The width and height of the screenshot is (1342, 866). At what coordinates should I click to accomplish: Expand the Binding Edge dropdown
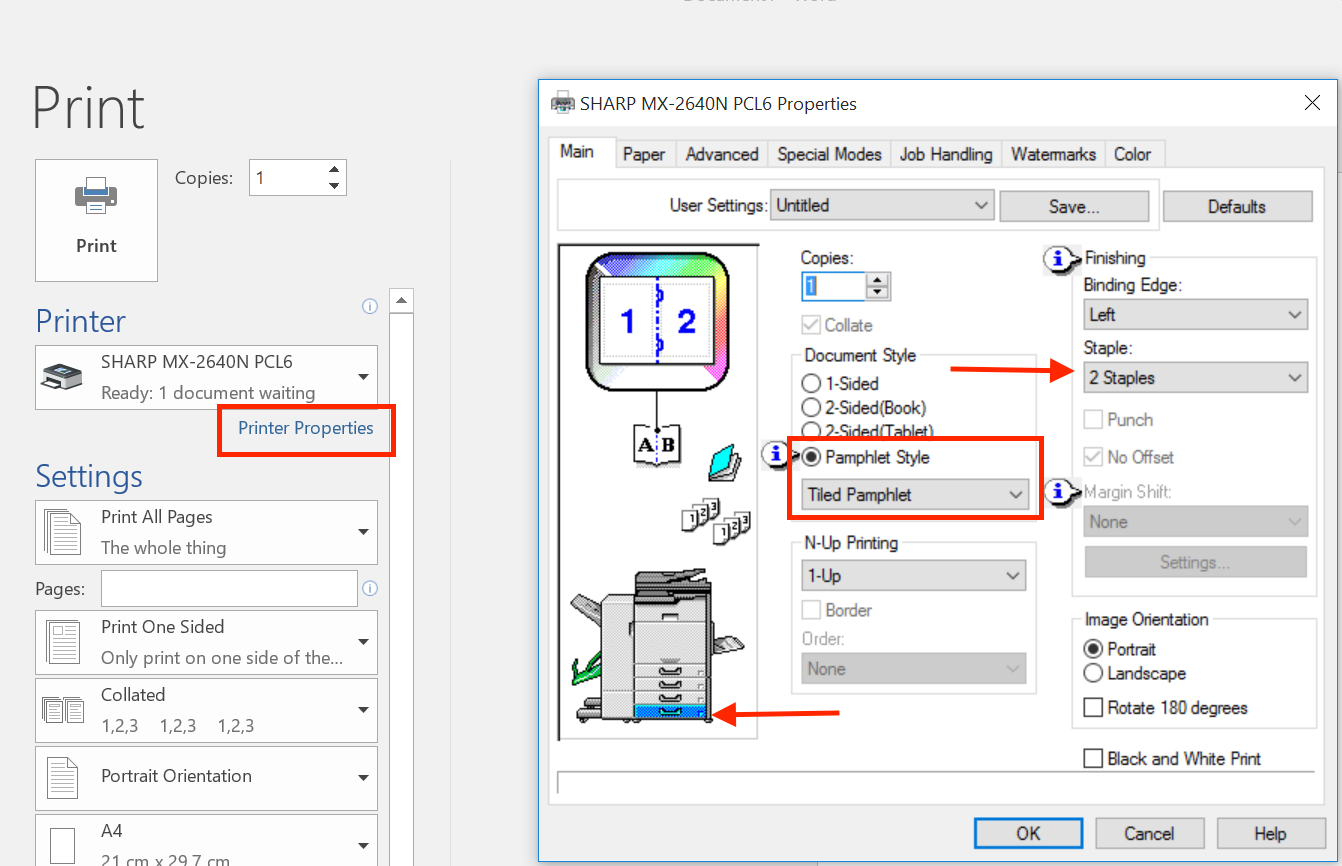click(1194, 315)
